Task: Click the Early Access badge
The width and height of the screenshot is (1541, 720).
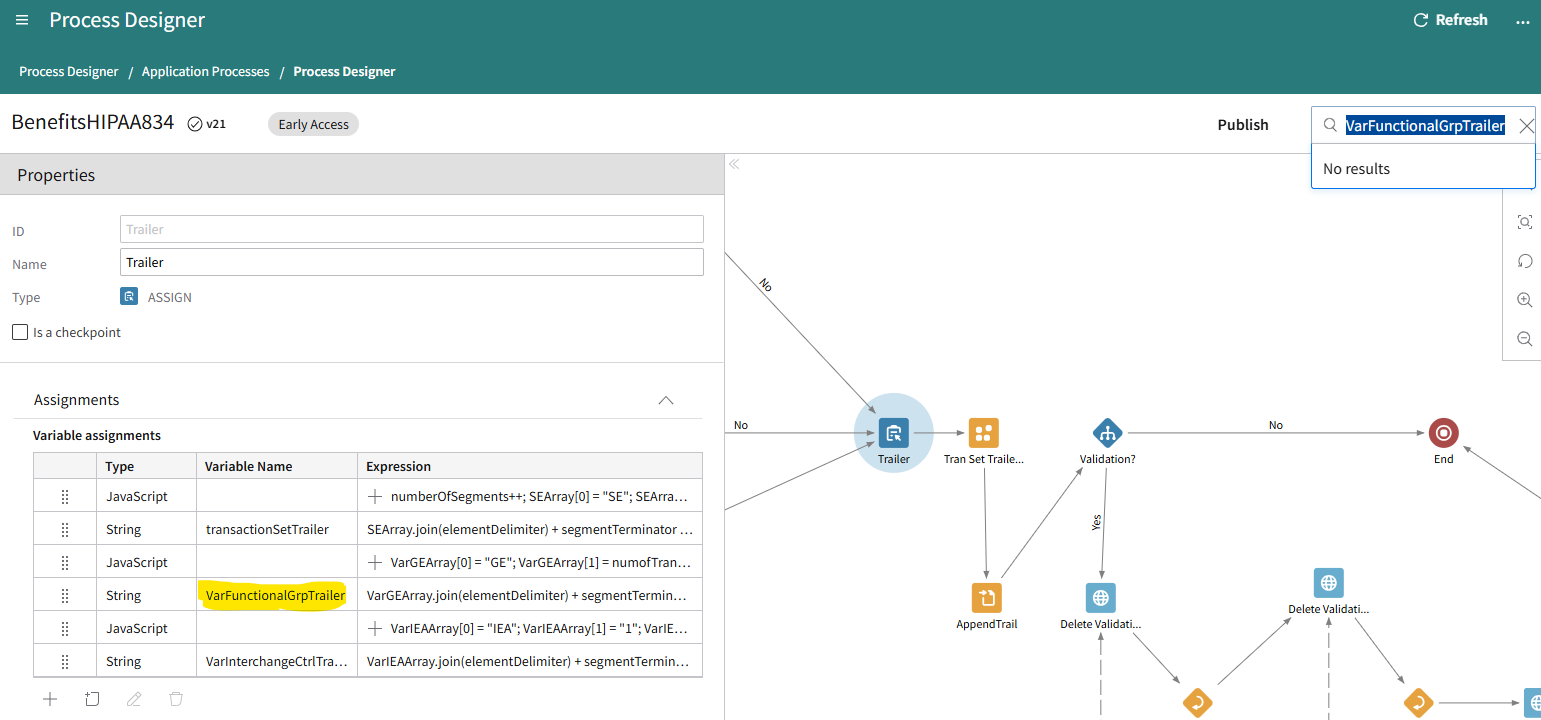Action: 313,125
